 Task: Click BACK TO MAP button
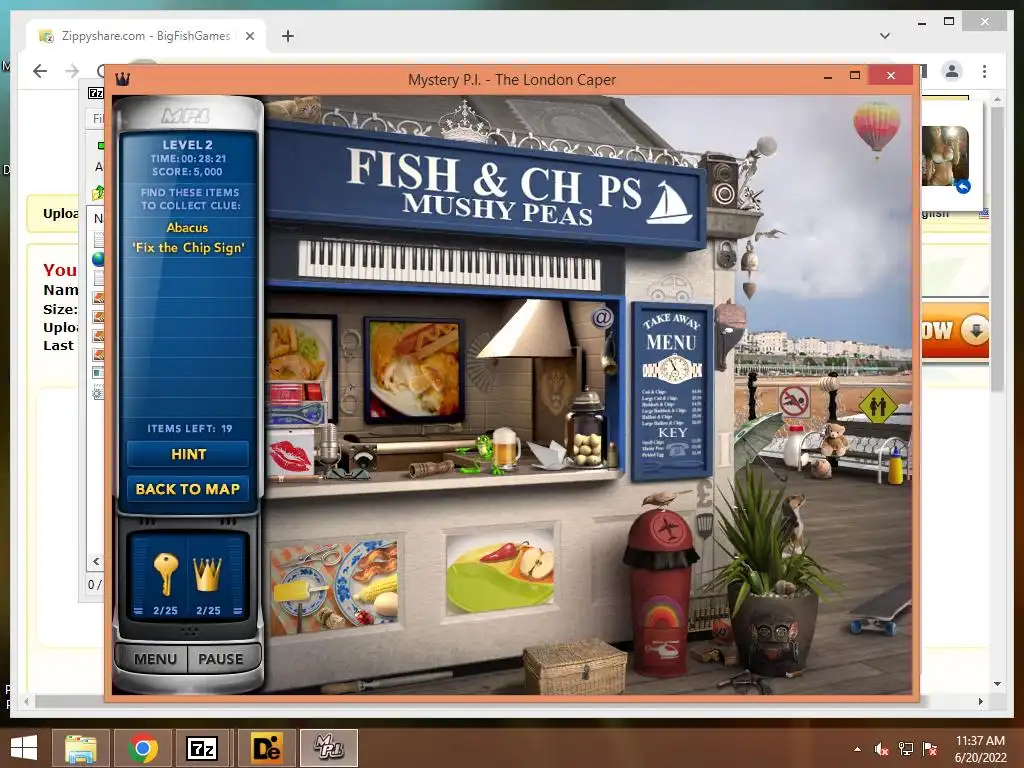click(x=188, y=489)
